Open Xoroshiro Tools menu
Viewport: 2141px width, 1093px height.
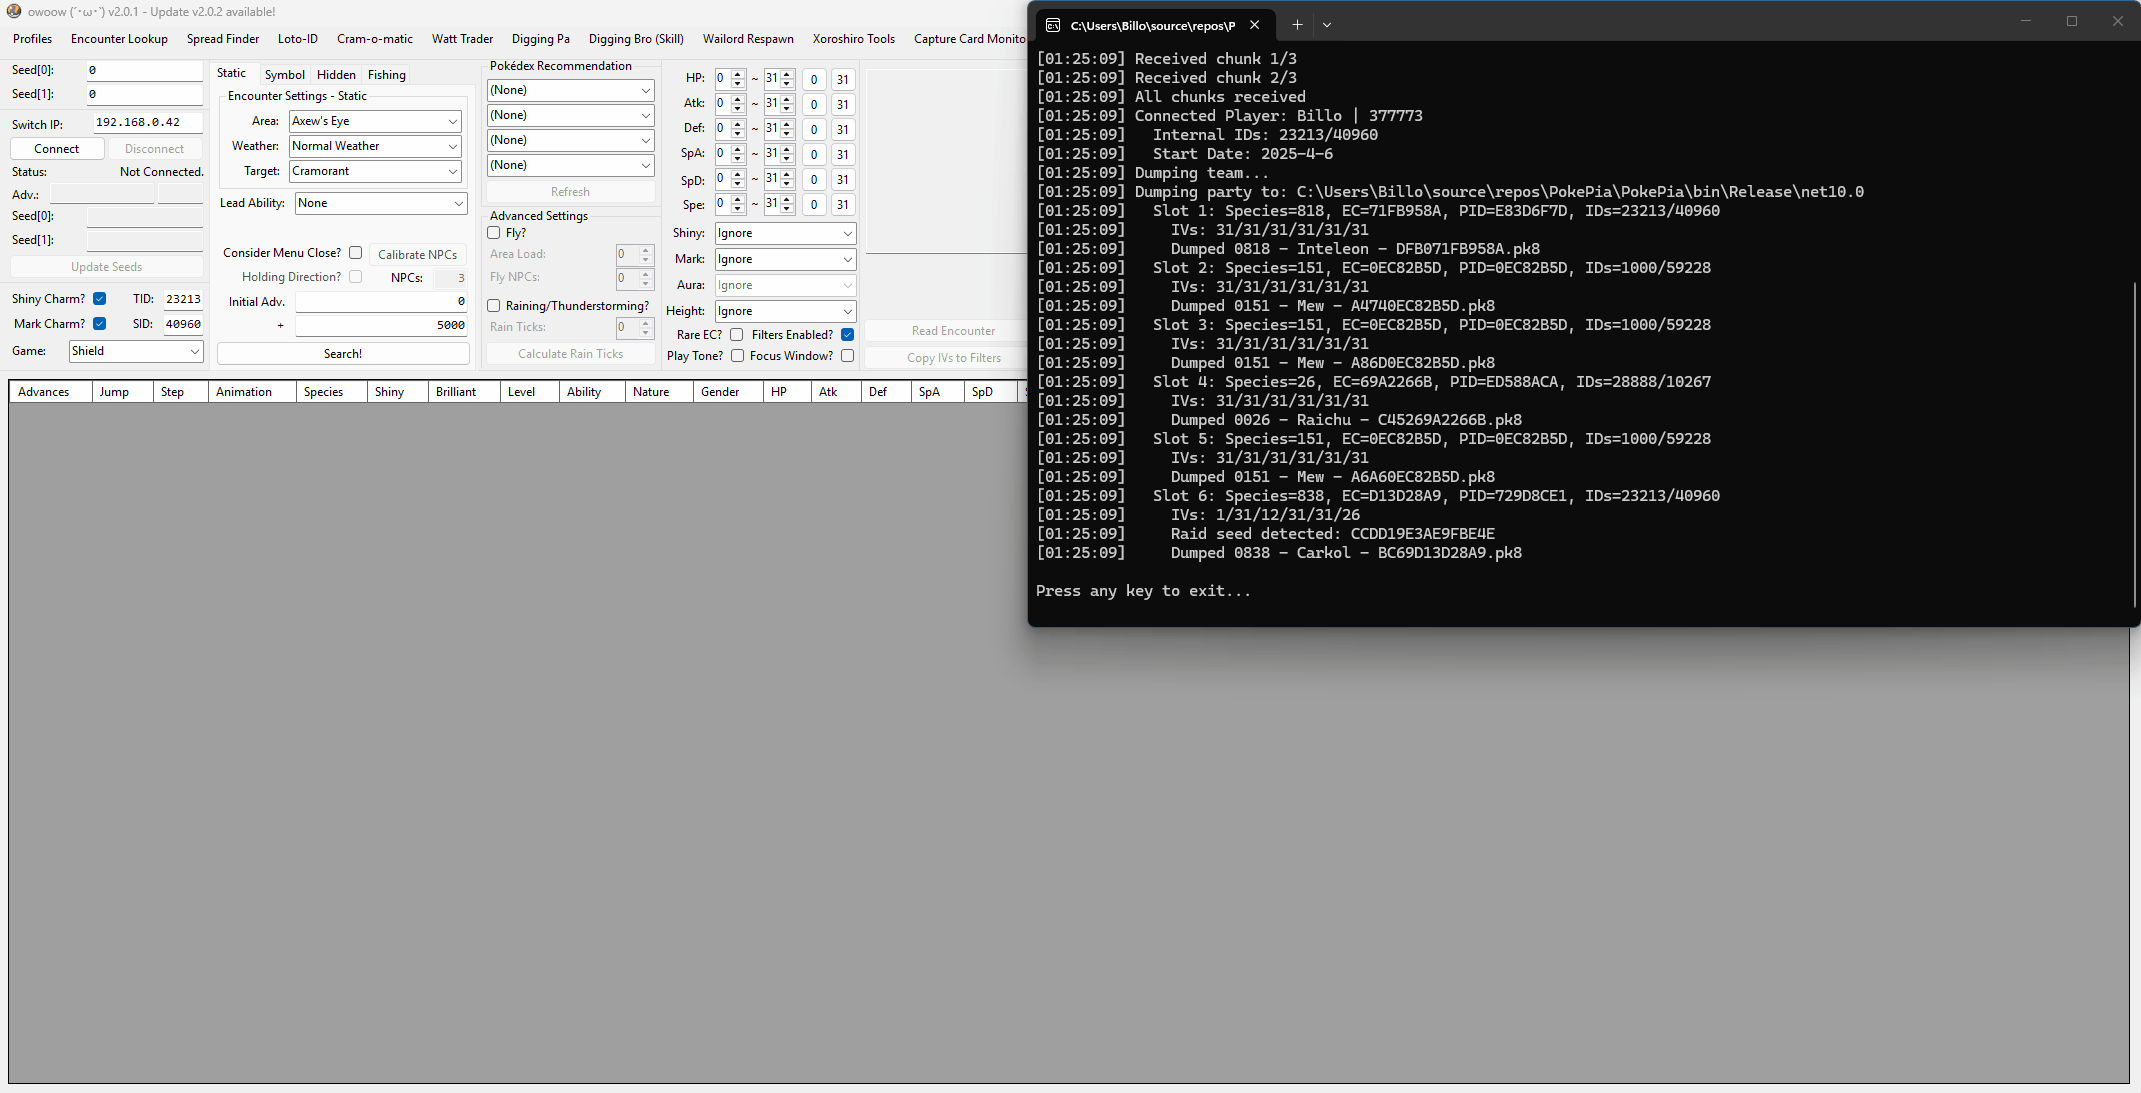coord(854,39)
